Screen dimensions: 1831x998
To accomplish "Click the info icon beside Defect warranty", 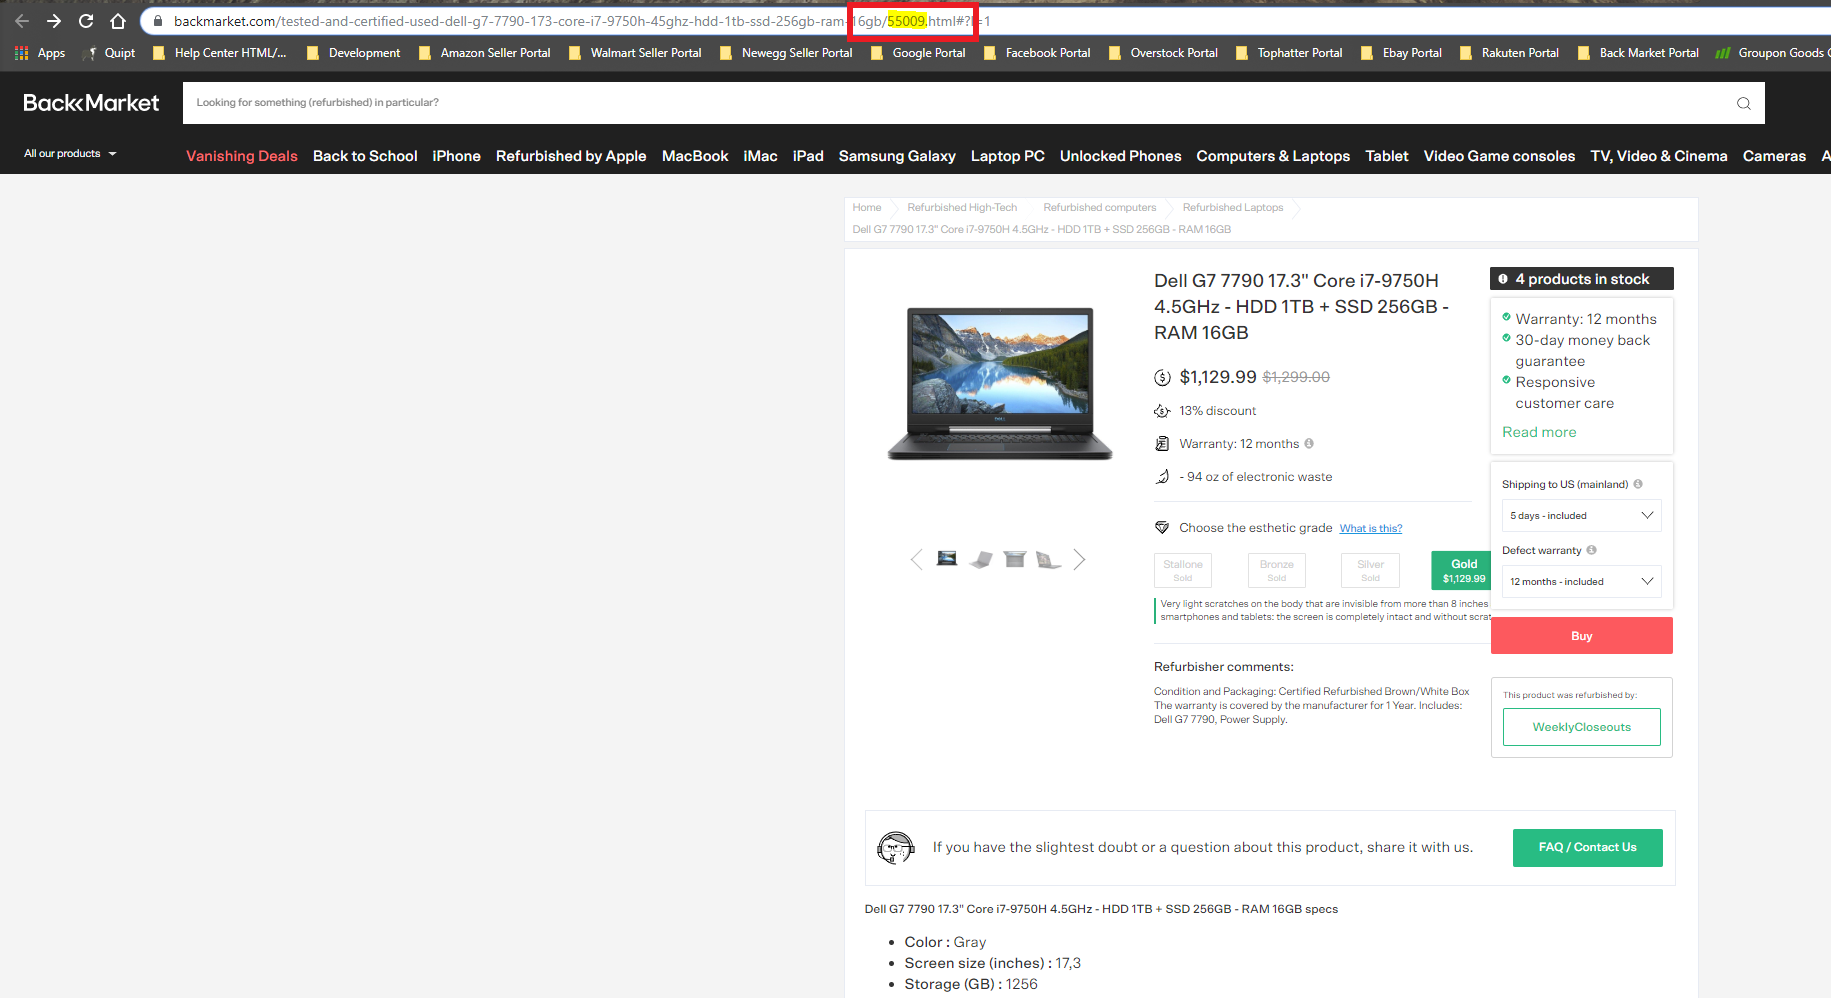I will coord(1591,550).
